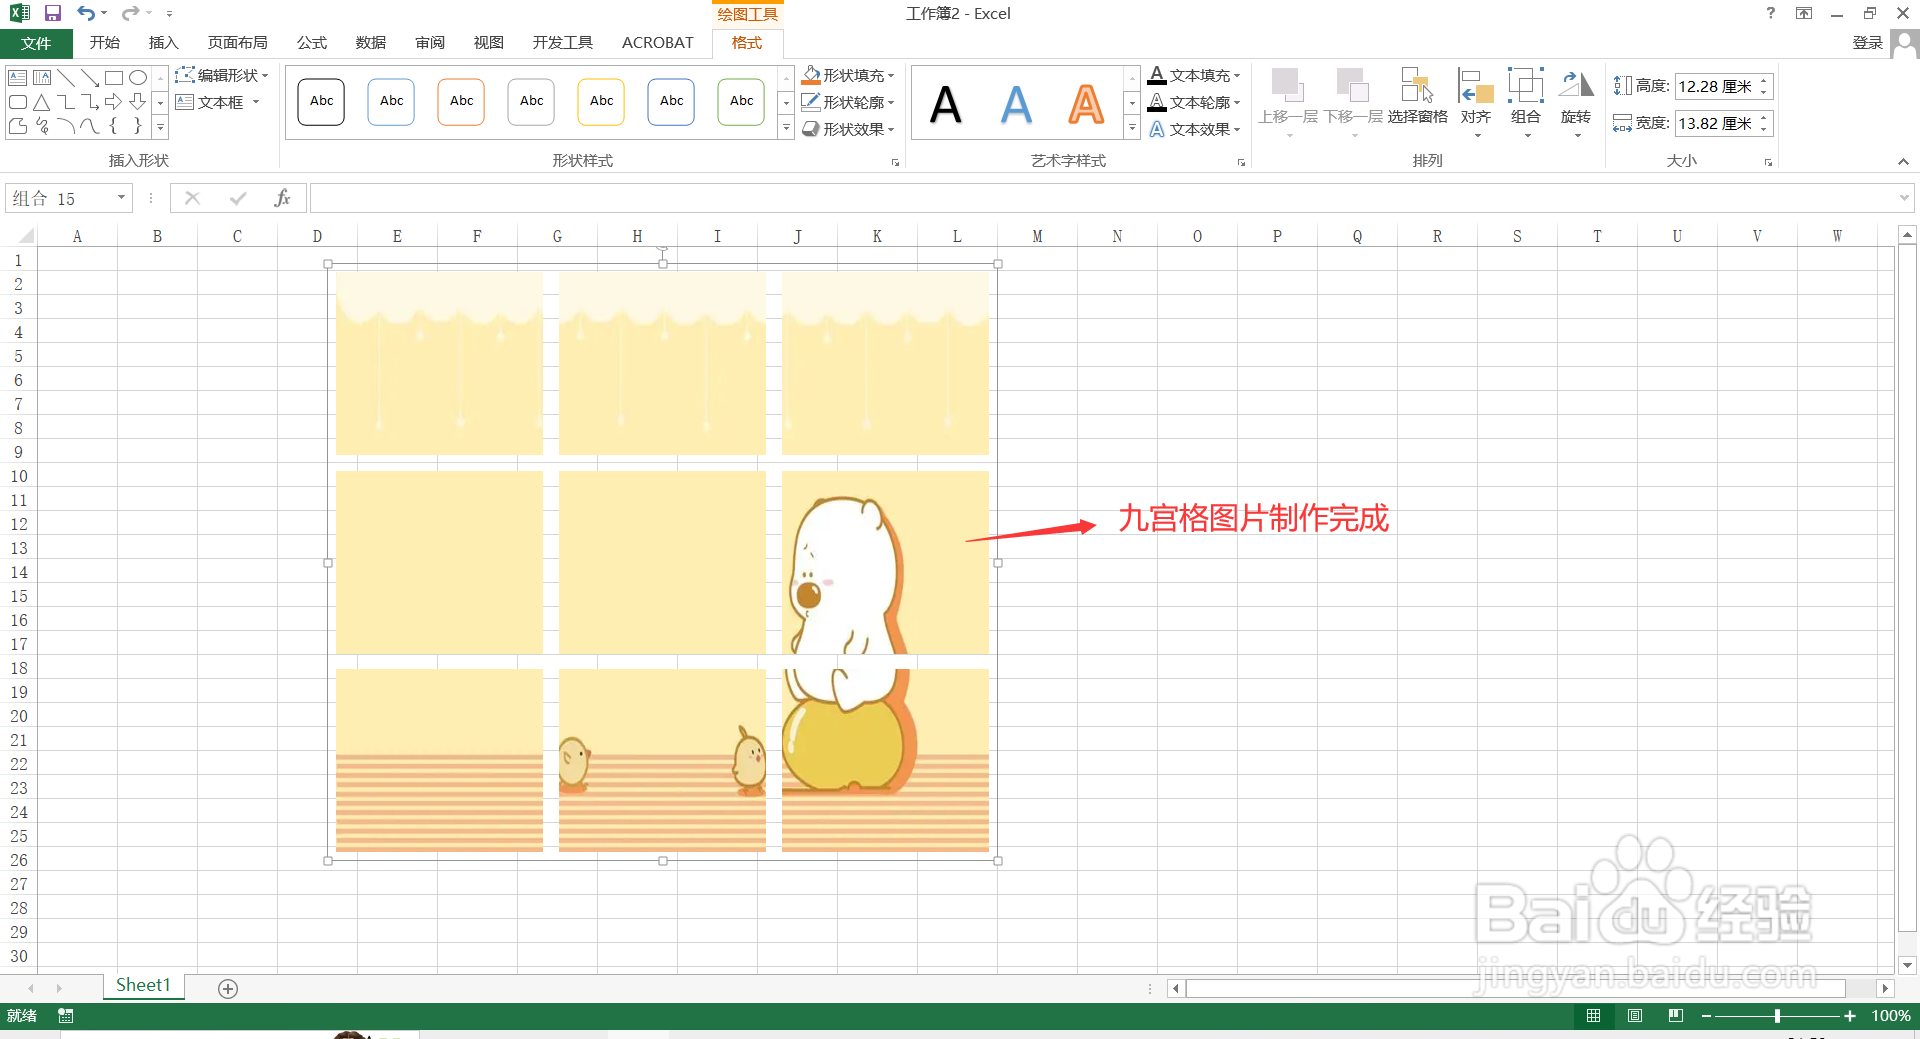Select the rectangle shape in shapes gallery
The width and height of the screenshot is (1920, 1039).
(114, 77)
